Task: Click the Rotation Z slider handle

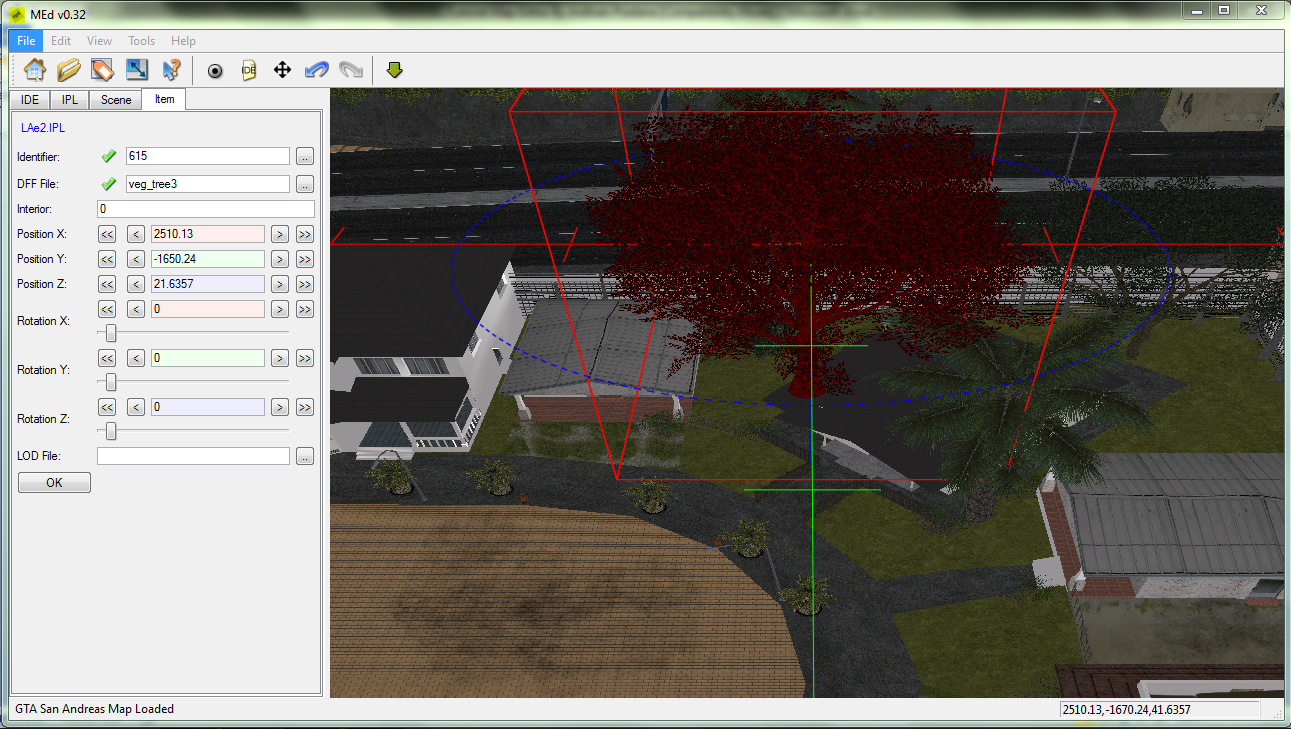Action: click(111, 431)
